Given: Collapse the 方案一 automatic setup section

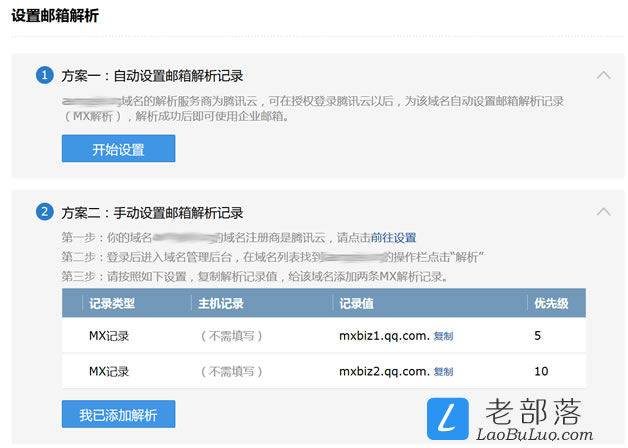Looking at the screenshot, I should (602, 75).
